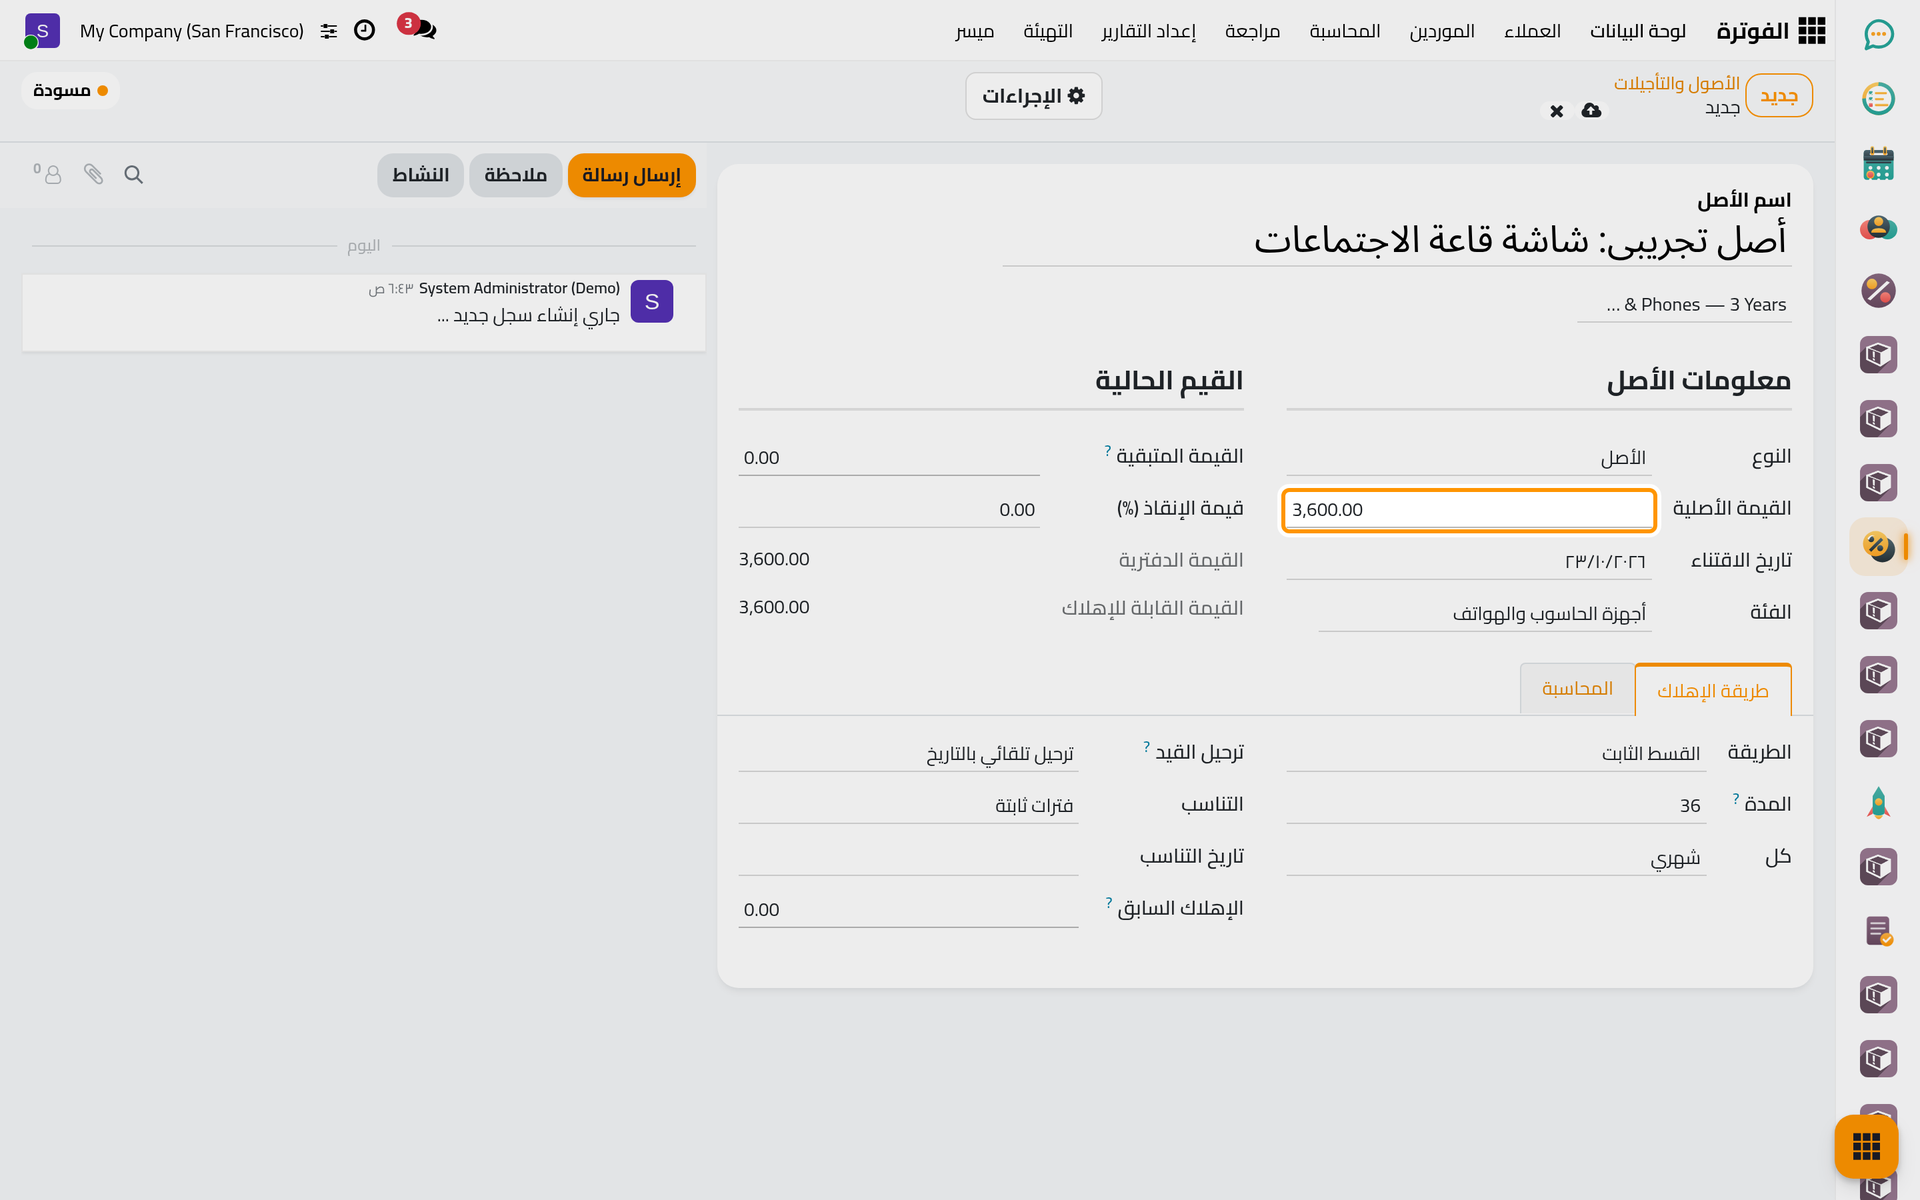Follow the الأصول والتأجيلات breadcrumb link
Viewport: 1920px width, 1200px height.
[x=1676, y=83]
